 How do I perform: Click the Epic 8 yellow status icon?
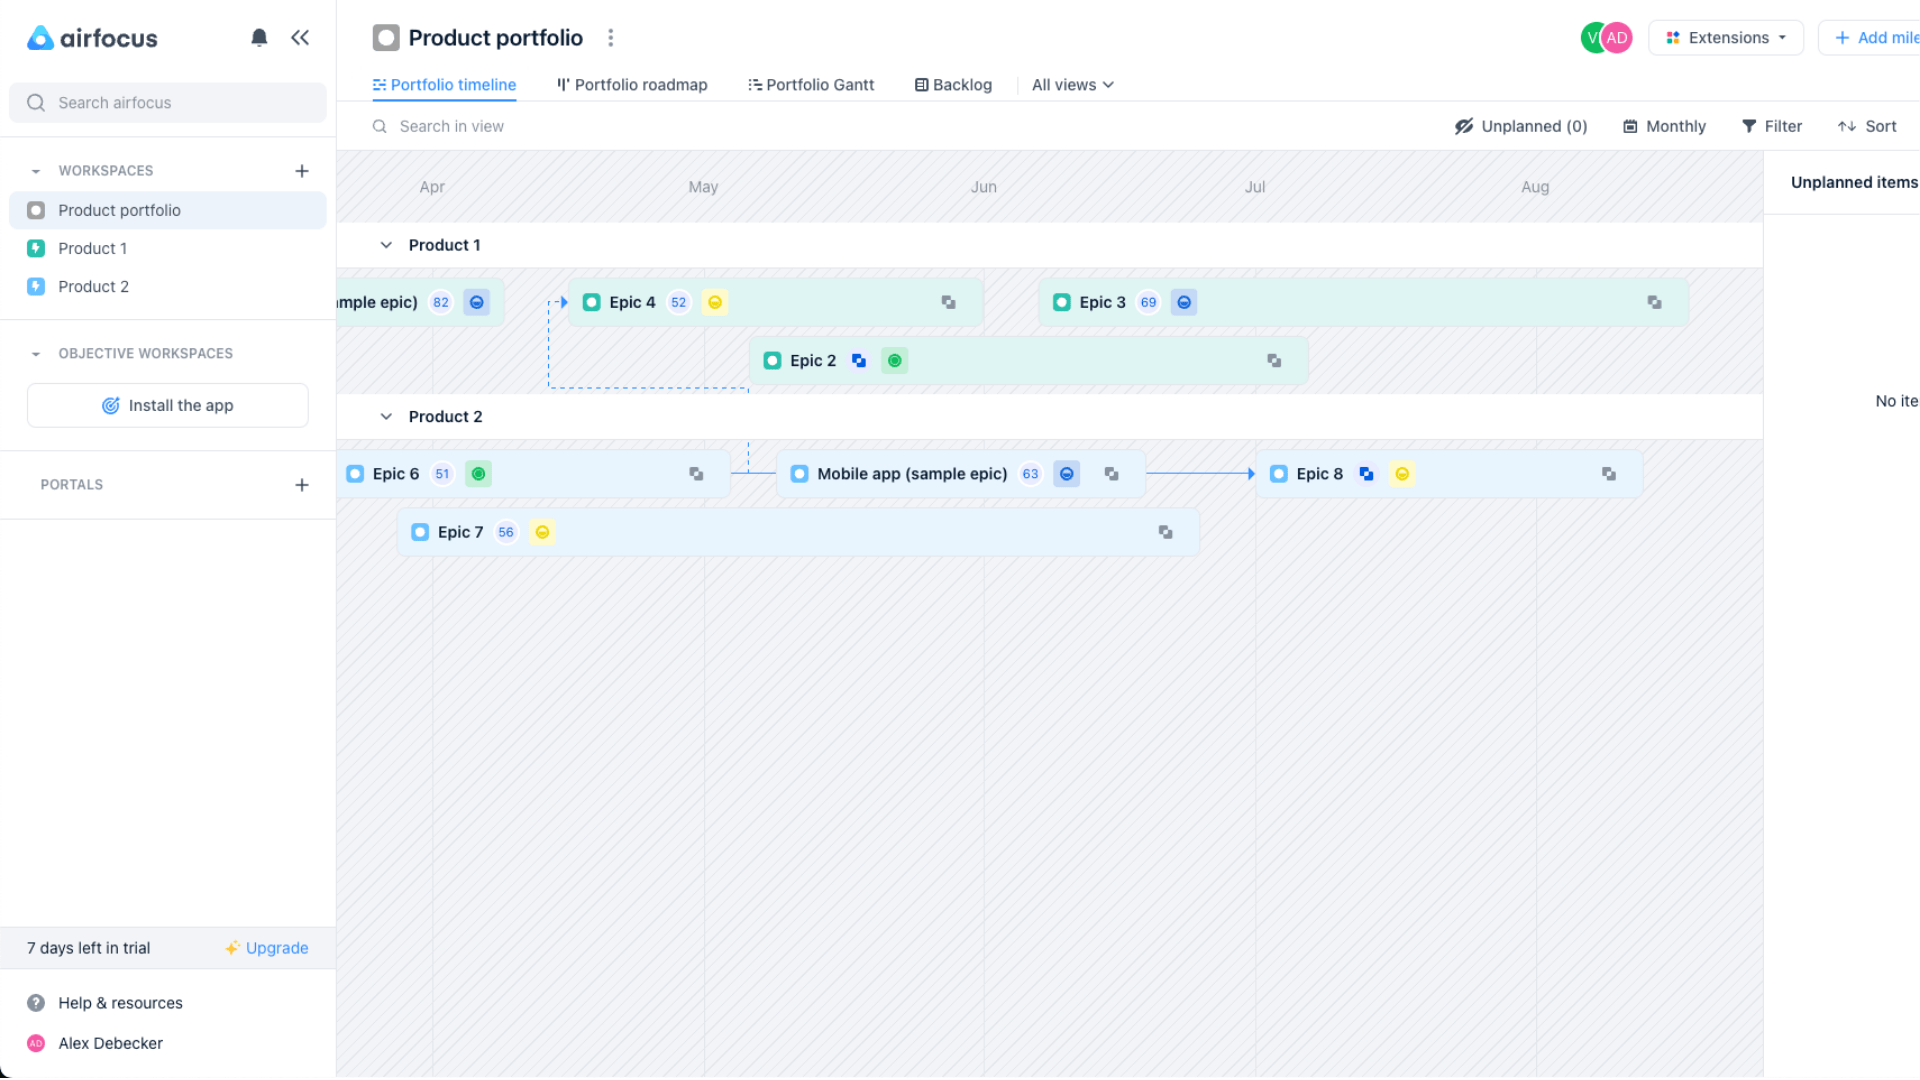pos(1402,474)
